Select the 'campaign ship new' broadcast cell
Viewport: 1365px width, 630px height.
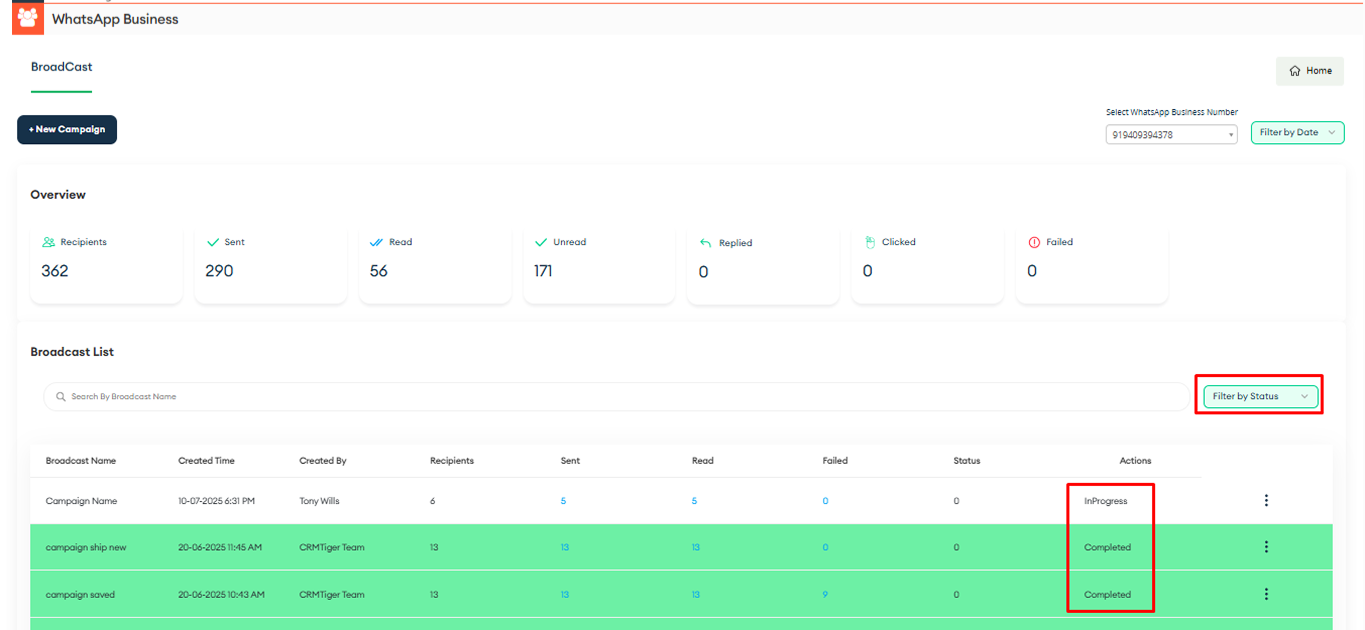86,548
